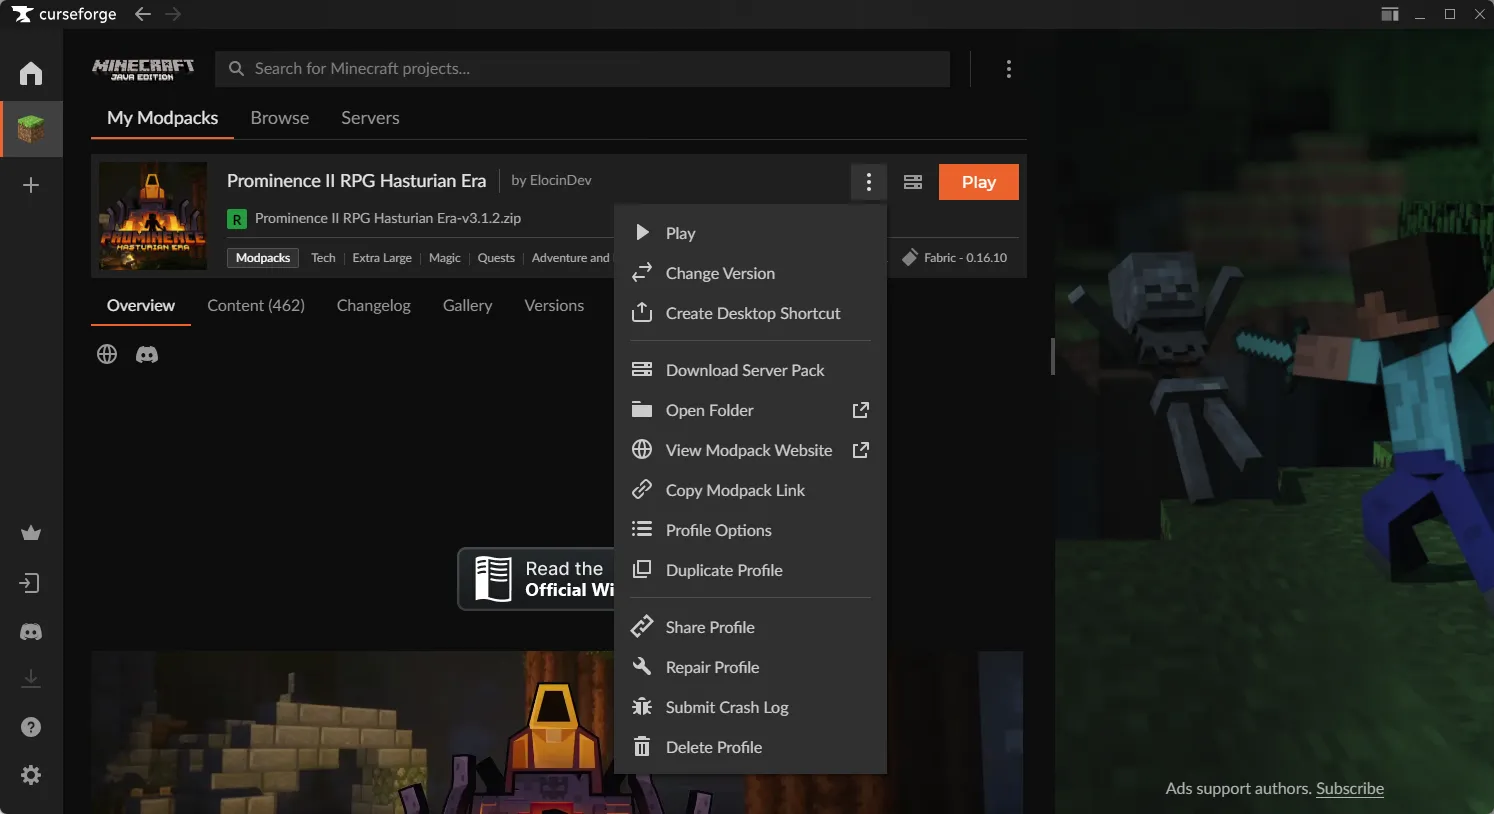Open Discord from the sidebar icon

pos(30,631)
